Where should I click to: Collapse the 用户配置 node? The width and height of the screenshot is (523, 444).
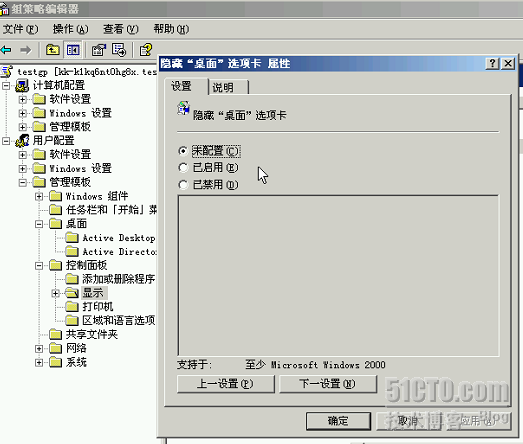click(x=6, y=141)
